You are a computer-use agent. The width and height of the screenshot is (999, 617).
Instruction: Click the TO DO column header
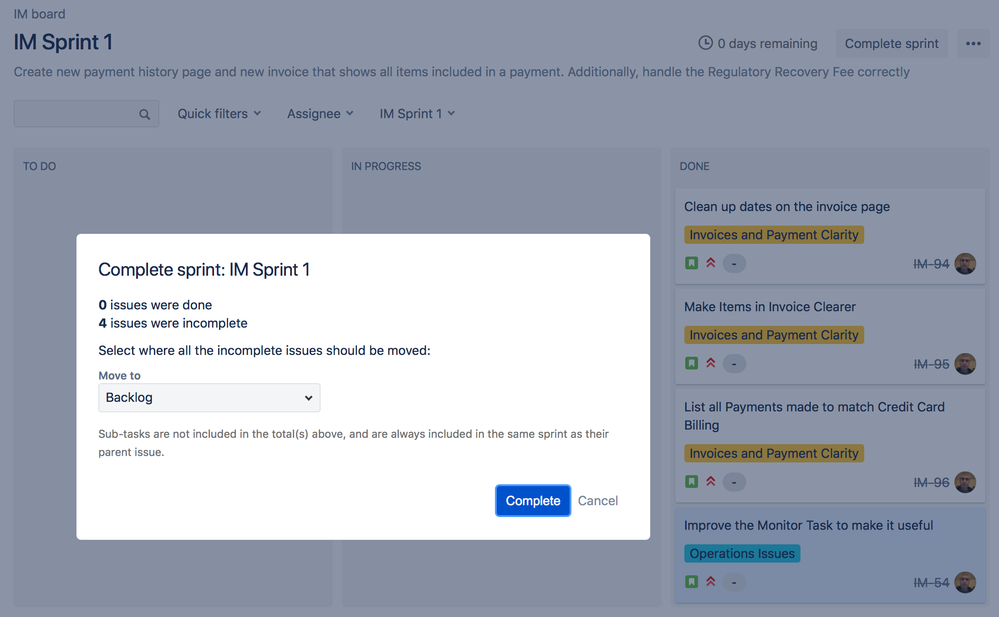pos(40,166)
